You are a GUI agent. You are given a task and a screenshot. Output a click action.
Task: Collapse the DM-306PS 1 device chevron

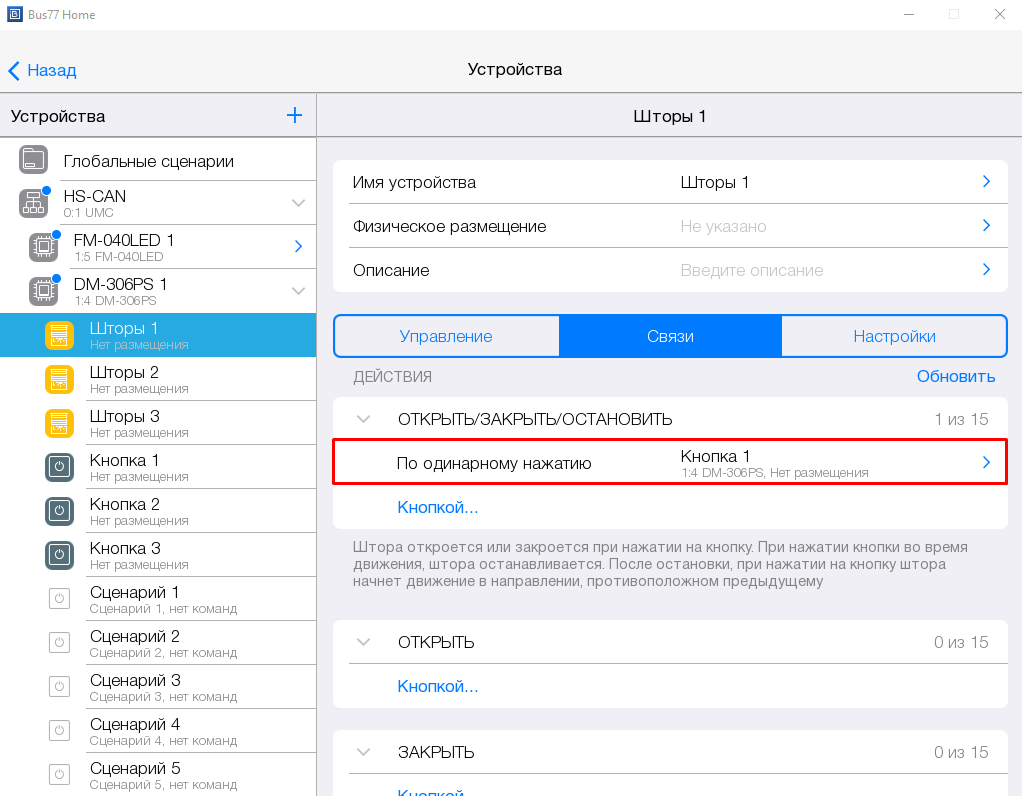coord(298,291)
